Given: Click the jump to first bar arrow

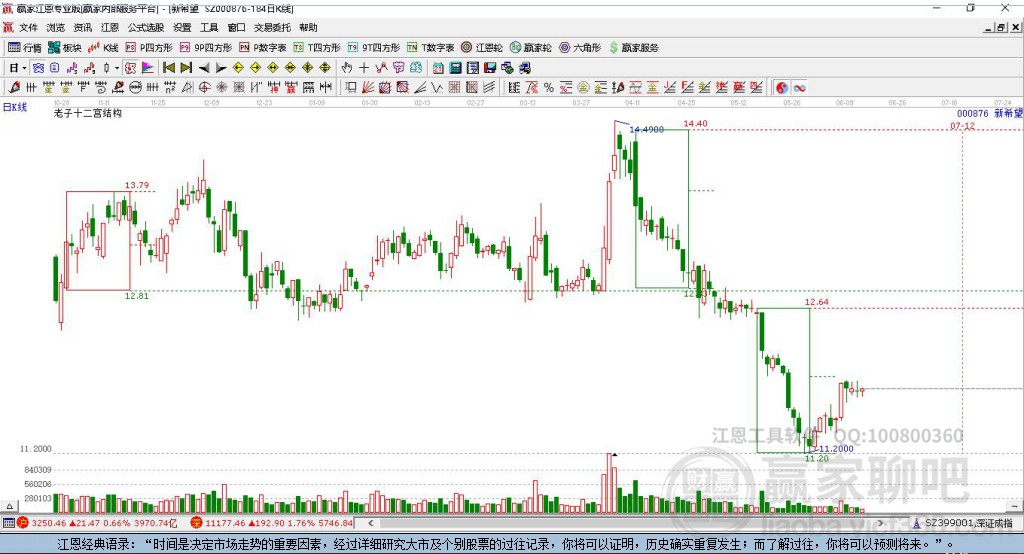Looking at the screenshot, I should point(169,67).
